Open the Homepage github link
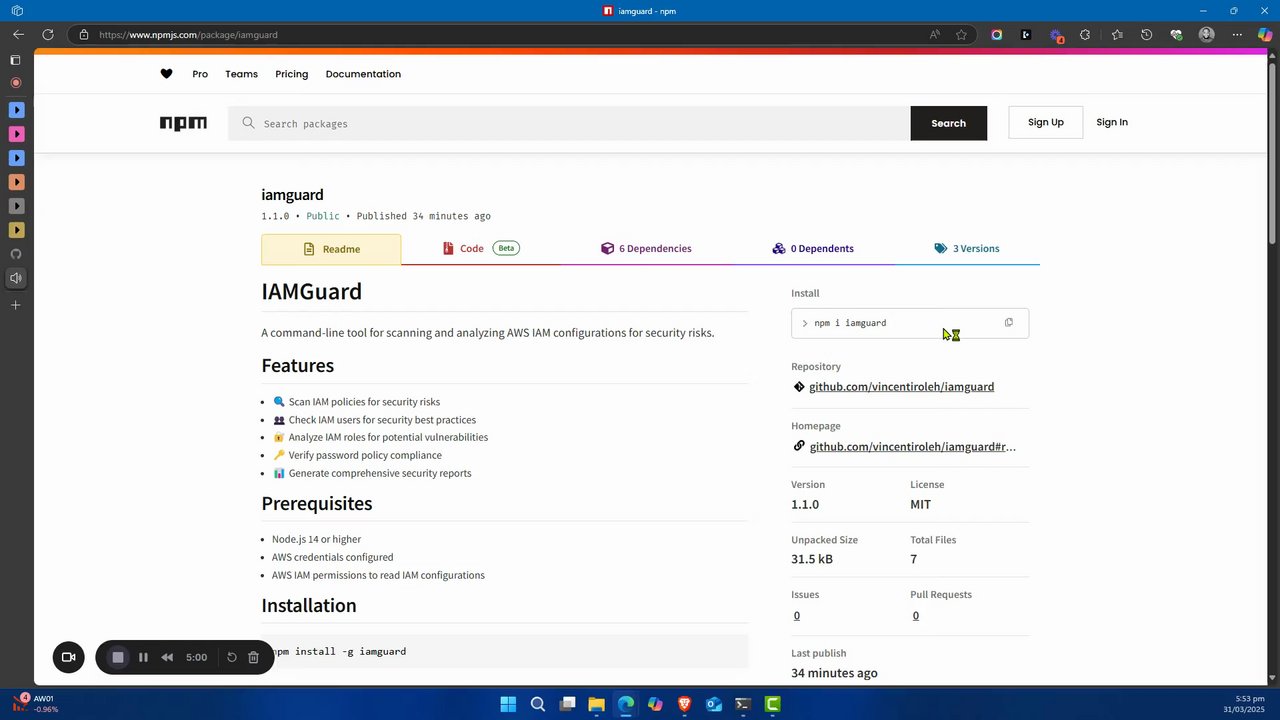This screenshot has width=1280, height=720. [x=912, y=447]
